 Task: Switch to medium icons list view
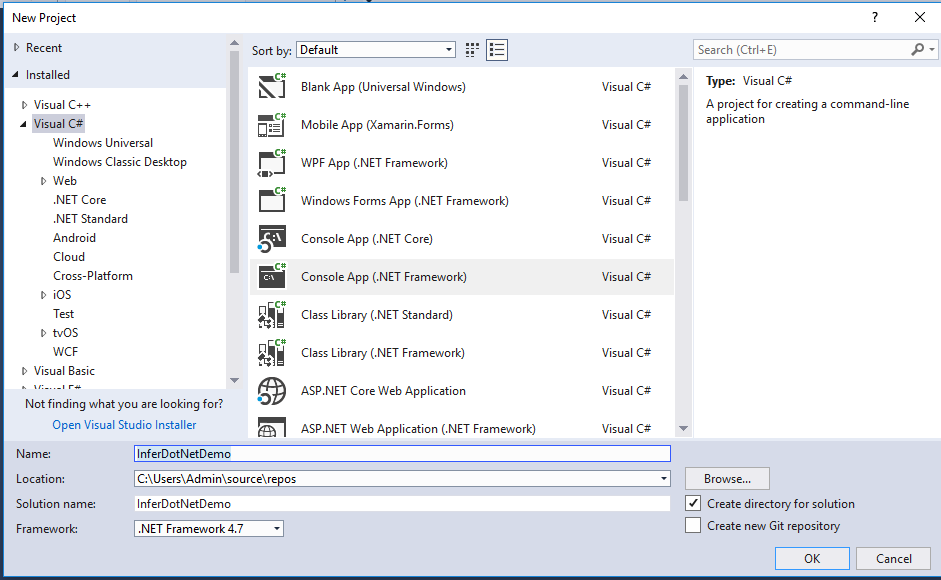497,50
